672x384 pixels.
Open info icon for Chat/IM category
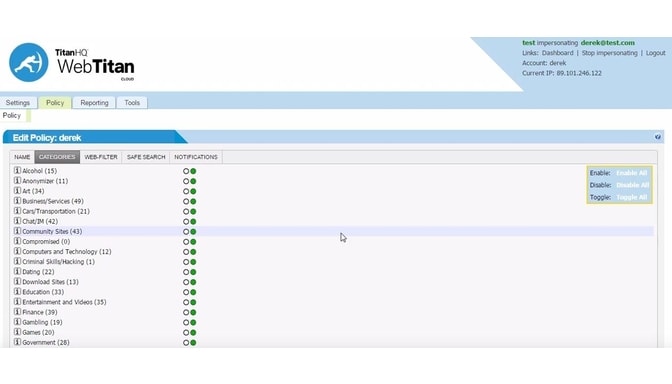pos(17,221)
